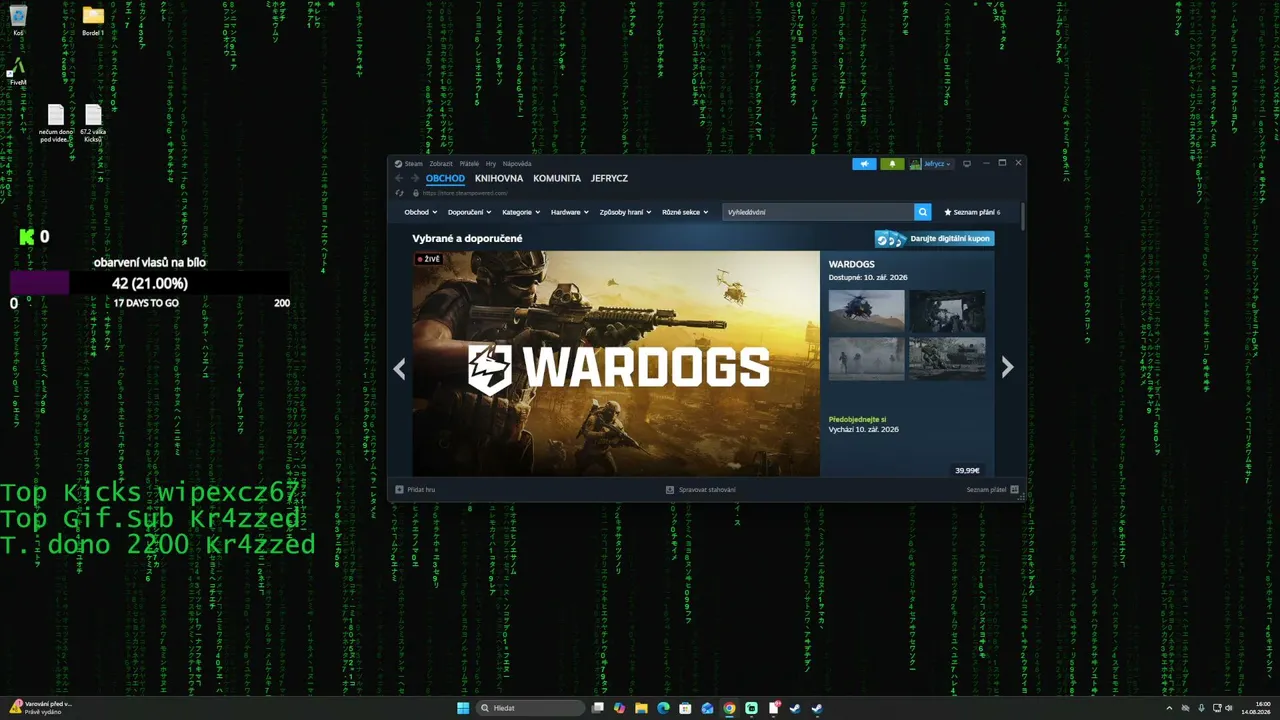Click the Steam back navigation arrow

tap(399, 178)
